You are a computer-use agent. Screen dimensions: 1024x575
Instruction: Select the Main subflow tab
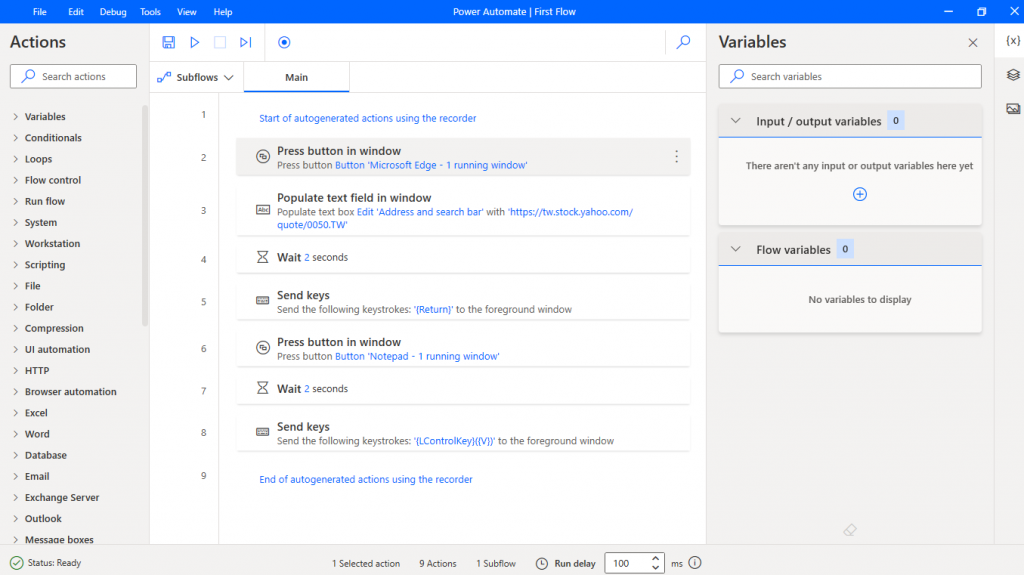[296, 77]
